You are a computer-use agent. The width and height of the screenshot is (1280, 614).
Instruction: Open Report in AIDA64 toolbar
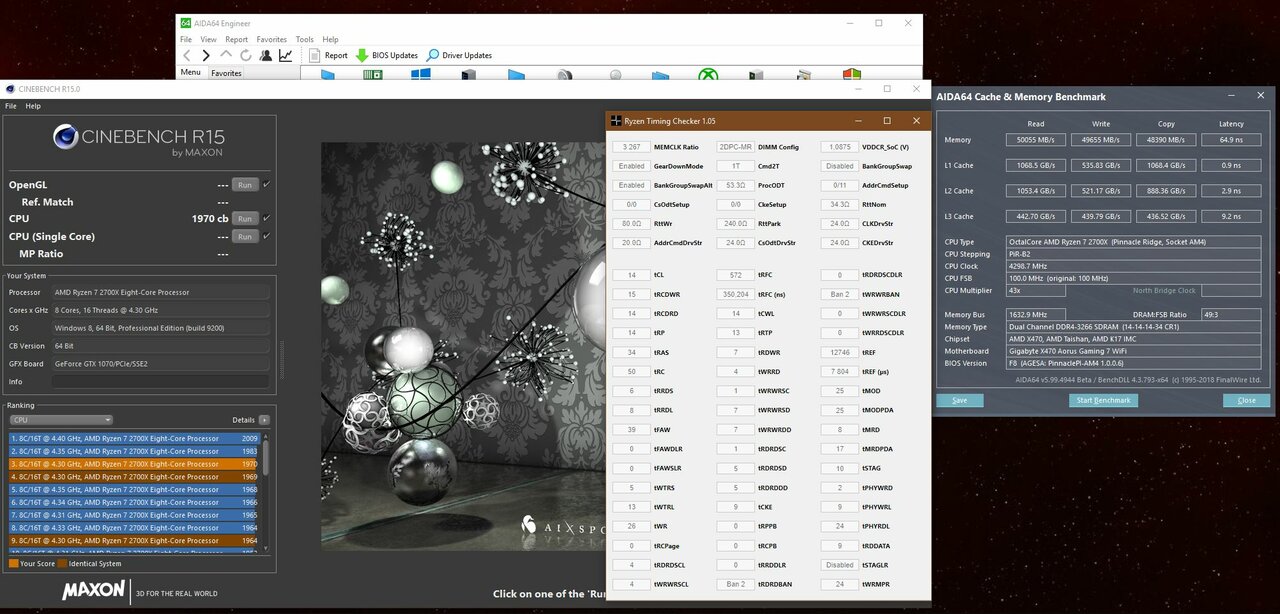[x=329, y=55]
